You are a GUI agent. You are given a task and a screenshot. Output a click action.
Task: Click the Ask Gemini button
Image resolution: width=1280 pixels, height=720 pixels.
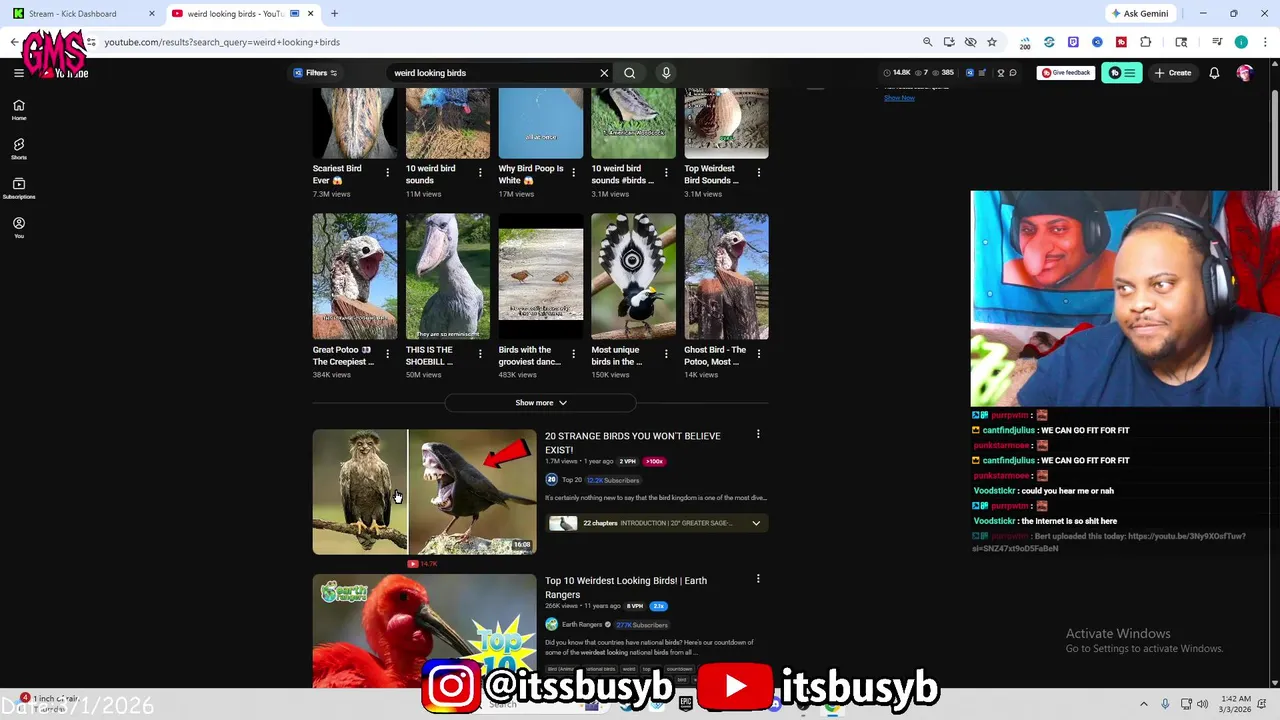[1139, 14]
